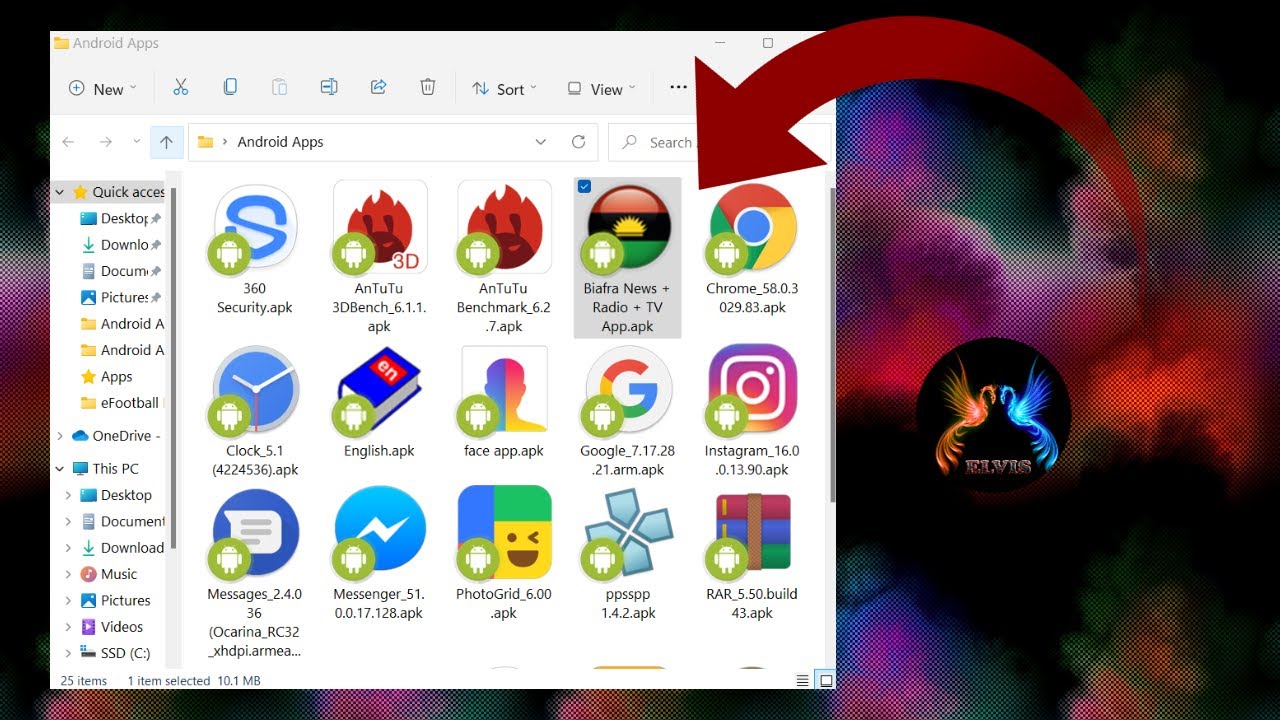Select AnTuTu 3DBench_6.1.1.apk file
1280x720 pixels.
click(x=379, y=258)
